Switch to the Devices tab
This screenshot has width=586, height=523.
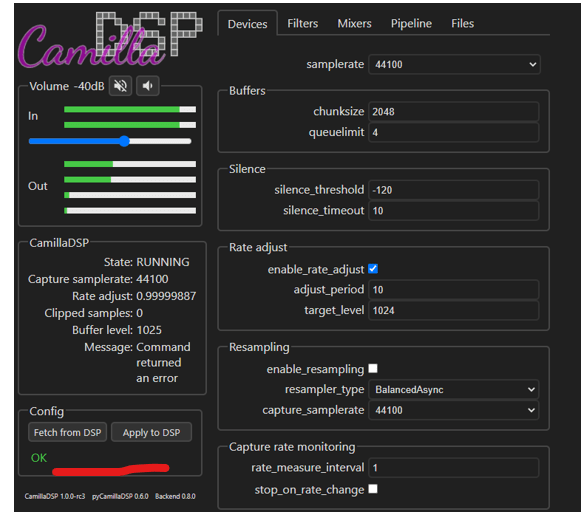[247, 24]
